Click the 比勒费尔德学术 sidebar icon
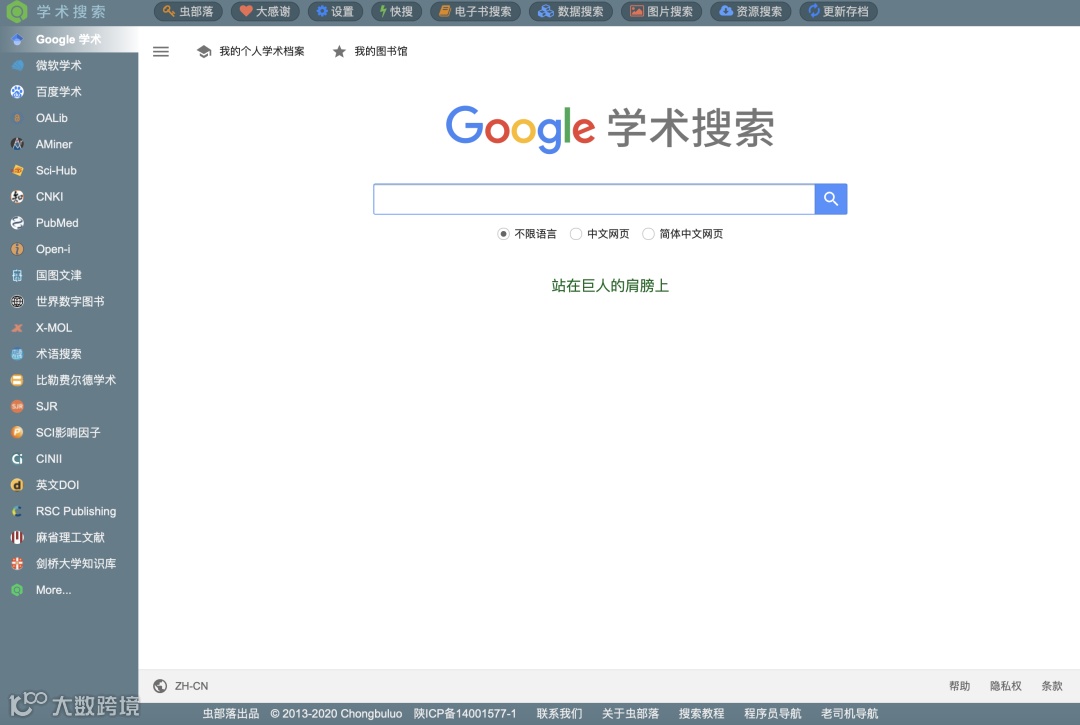This screenshot has height=725, width=1080. coord(17,380)
